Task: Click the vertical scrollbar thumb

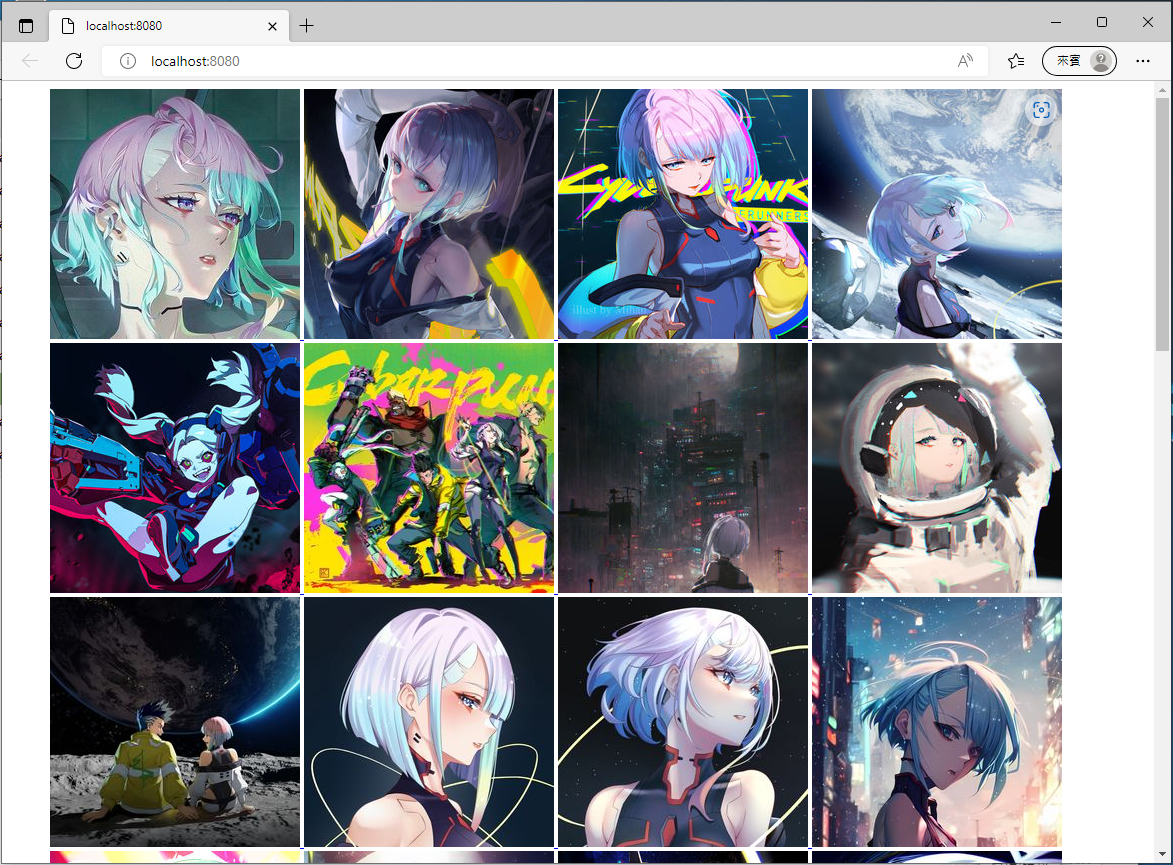Action: 1163,223
